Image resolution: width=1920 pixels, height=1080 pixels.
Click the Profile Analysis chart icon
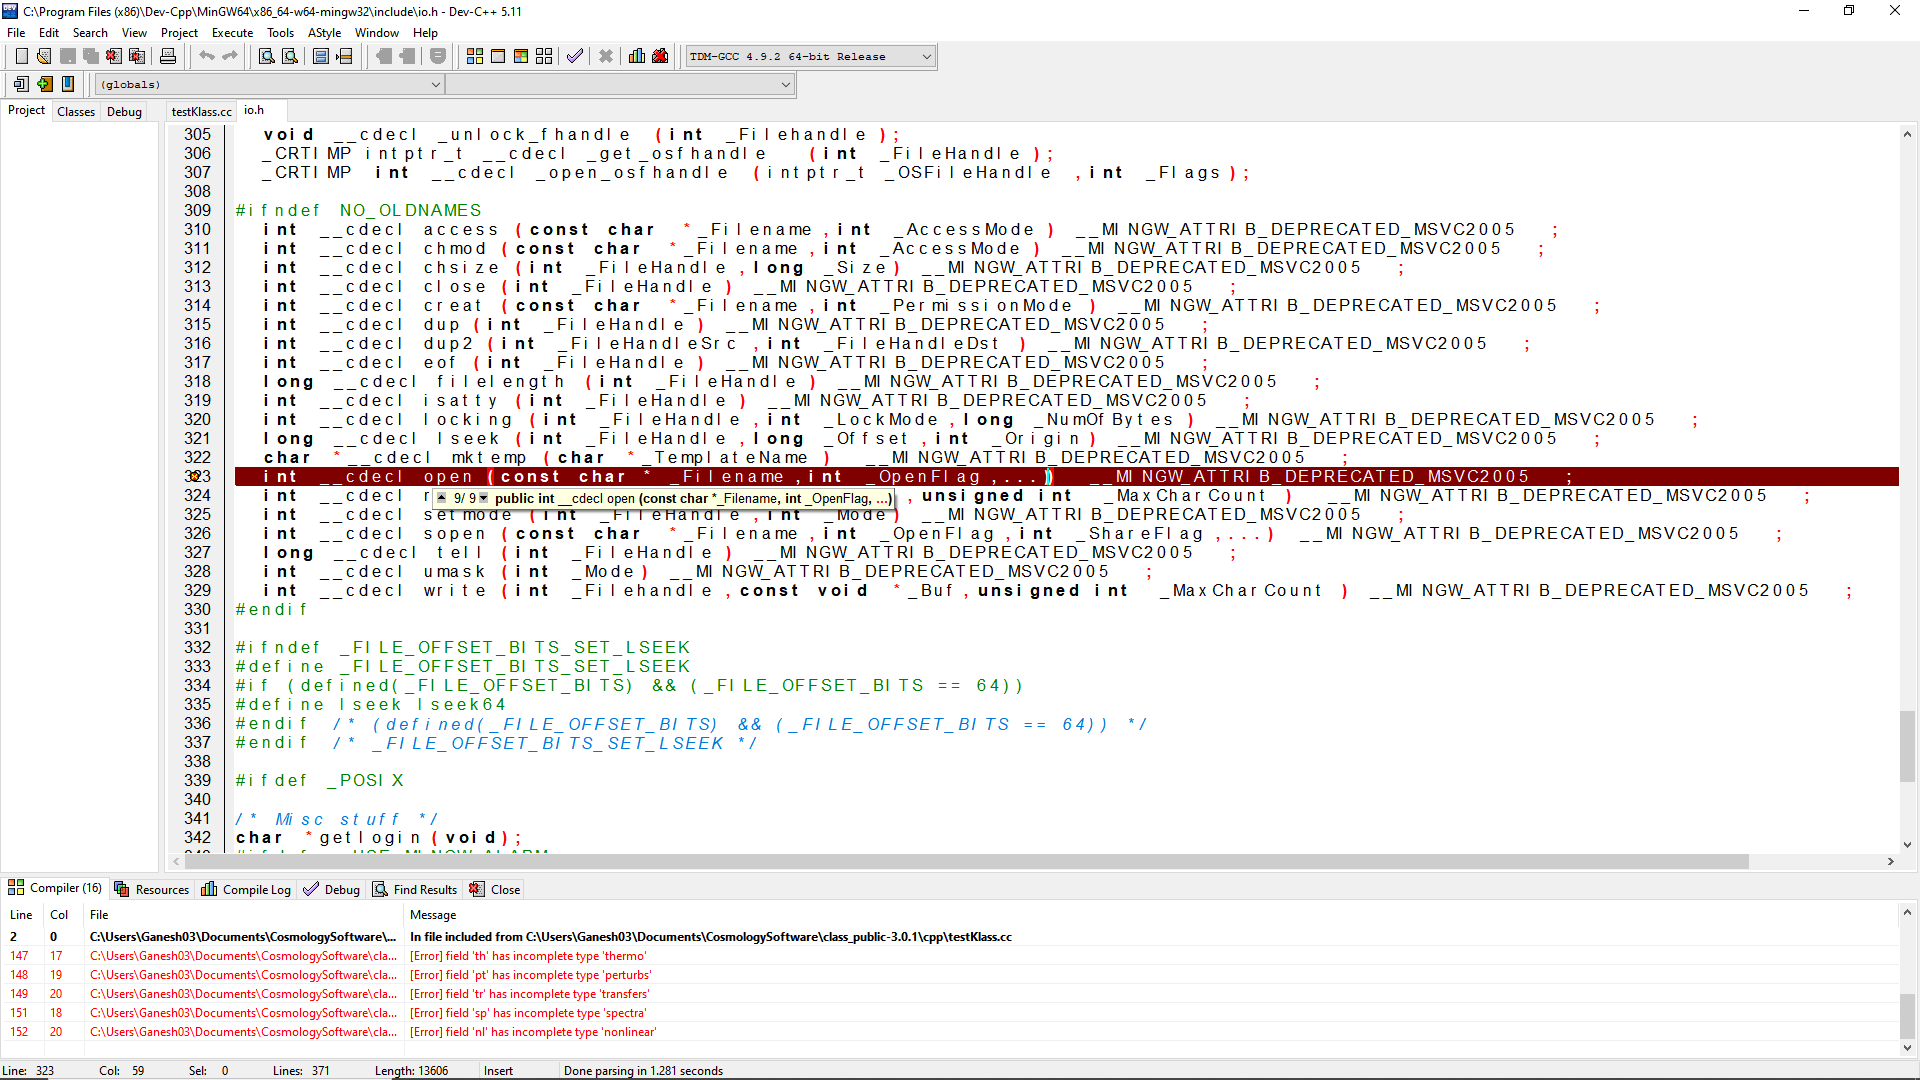click(x=637, y=56)
